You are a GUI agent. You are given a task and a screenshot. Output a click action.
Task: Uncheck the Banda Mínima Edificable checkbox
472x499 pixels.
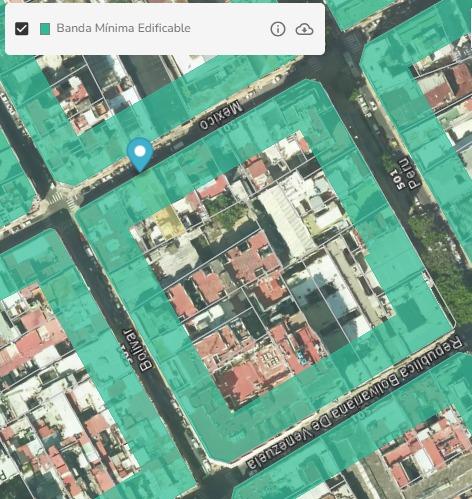point(22,29)
